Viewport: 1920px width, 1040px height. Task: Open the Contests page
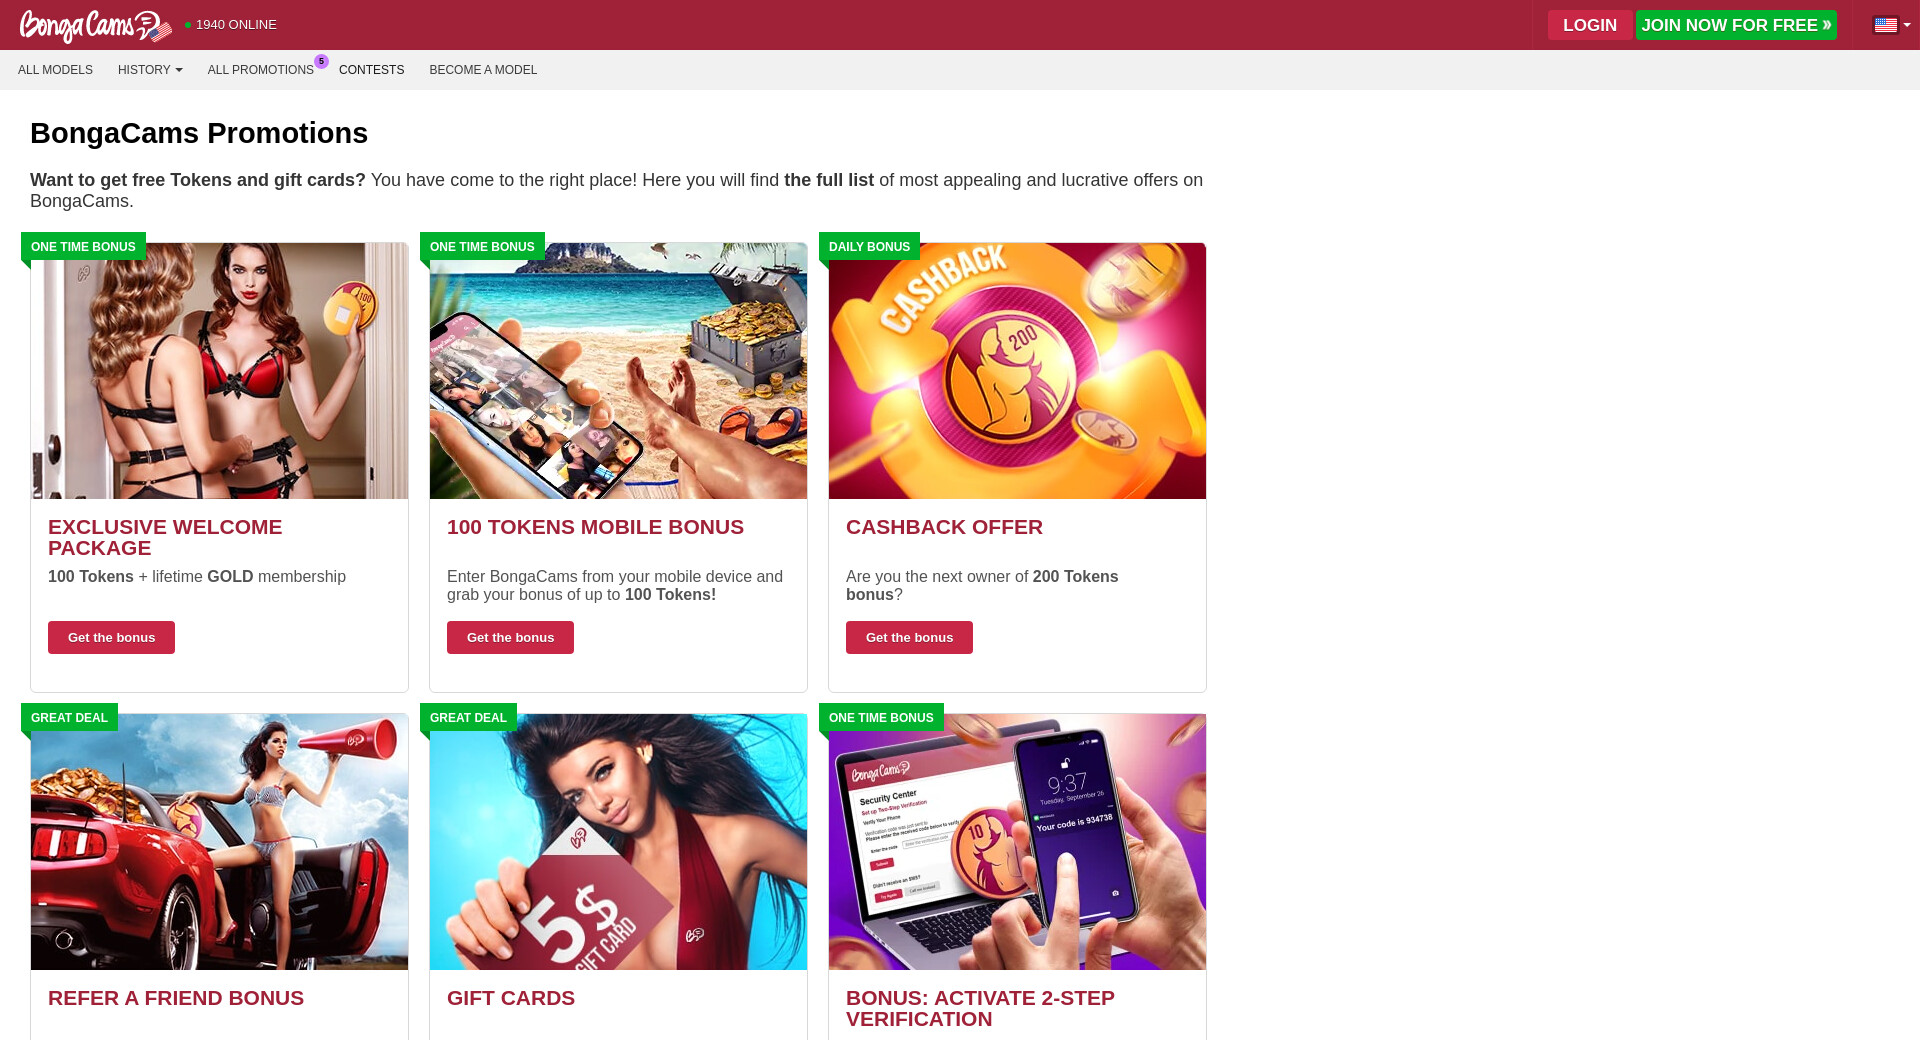[371, 70]
